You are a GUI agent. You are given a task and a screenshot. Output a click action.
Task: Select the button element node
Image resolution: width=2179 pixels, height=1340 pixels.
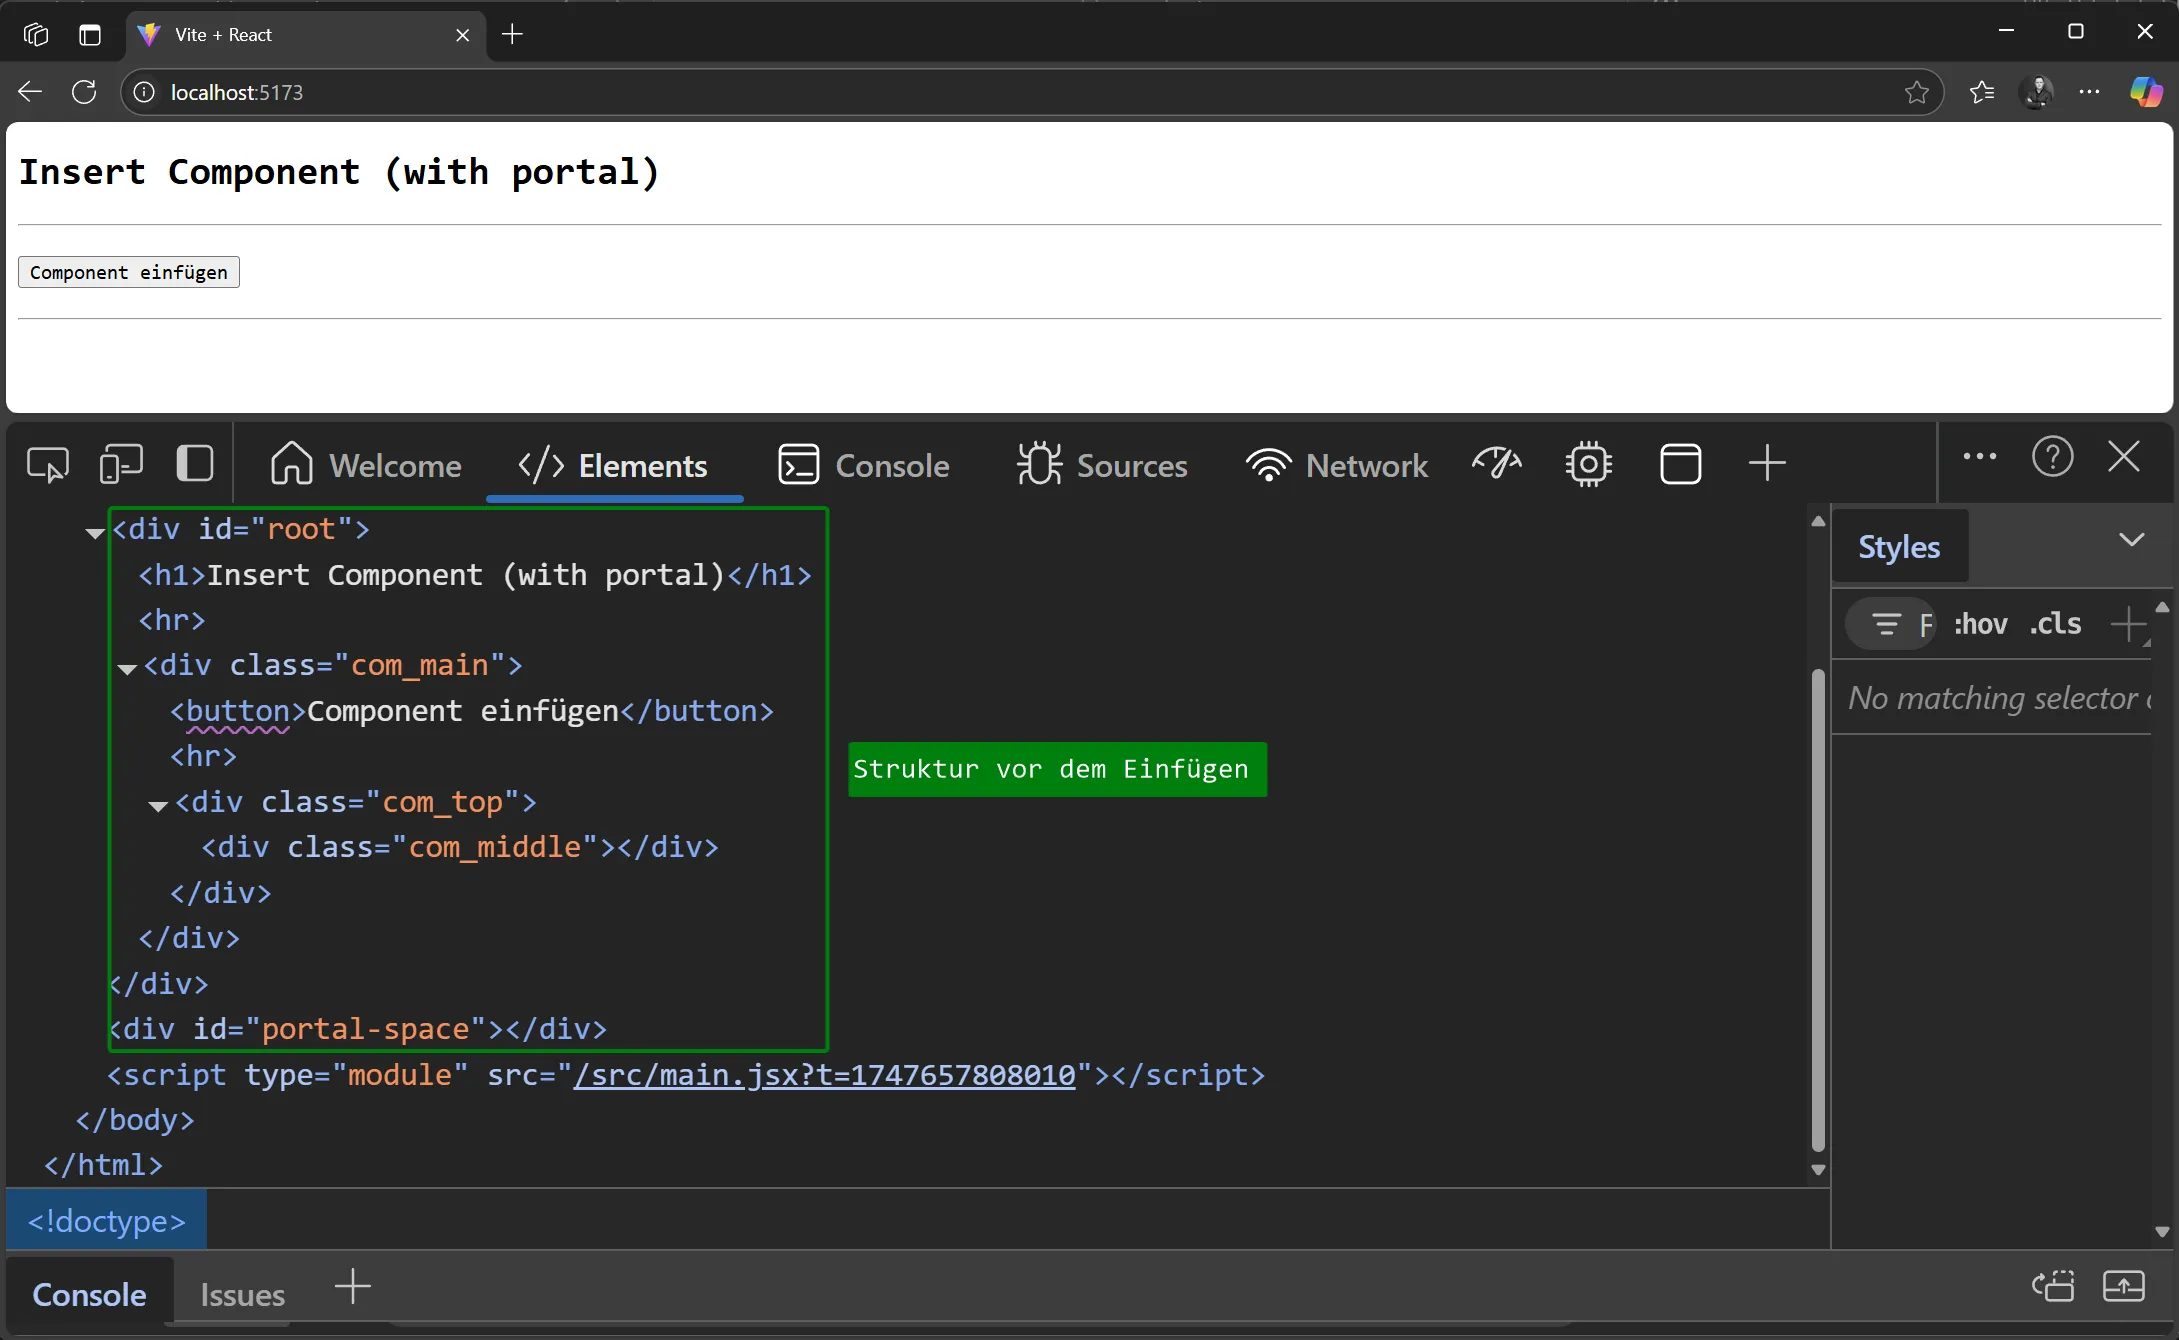tap(471, 711)
